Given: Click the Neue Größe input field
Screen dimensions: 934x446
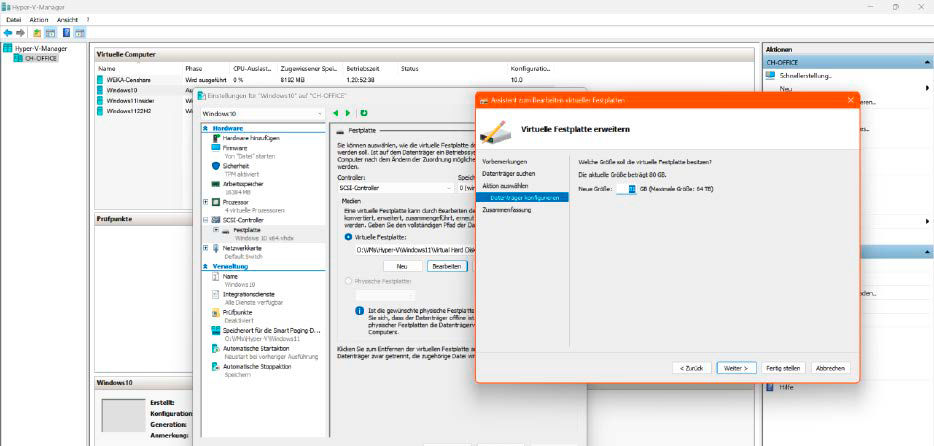Looking at the screenshot, I should point(626,189).
